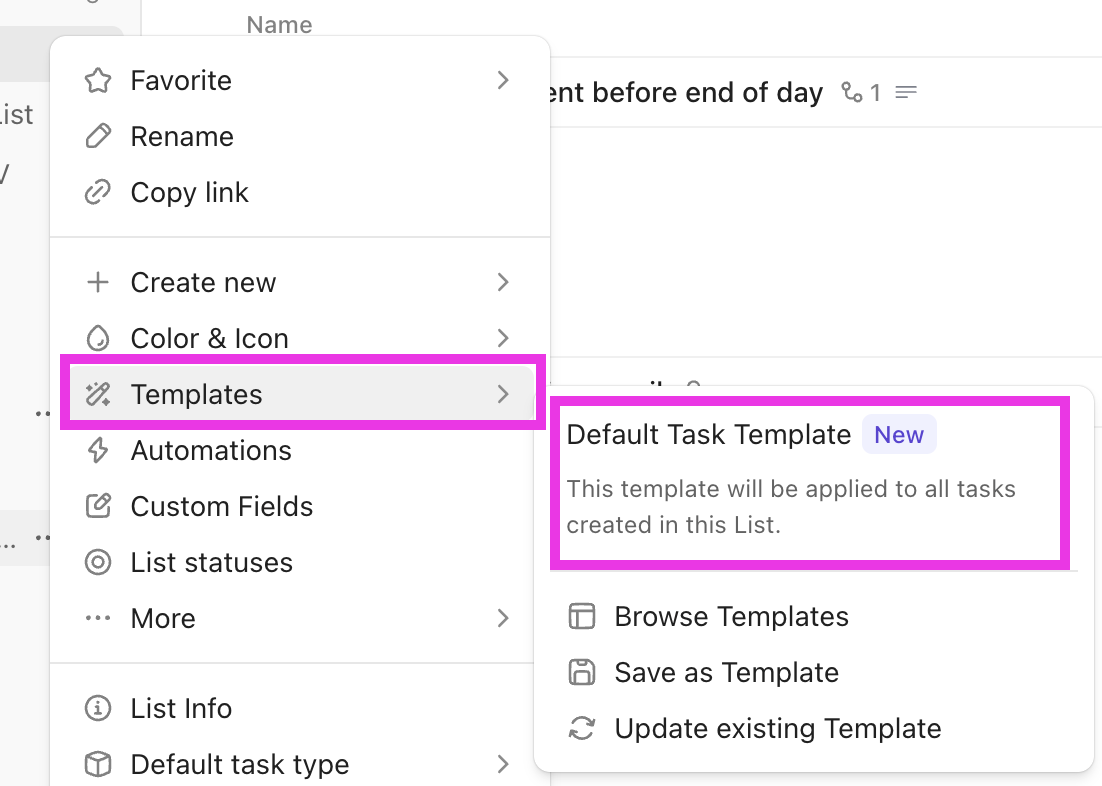Click the List Info circle icon
The height and width of the screenshot is (786, 1102).
[x=98, y=709]
